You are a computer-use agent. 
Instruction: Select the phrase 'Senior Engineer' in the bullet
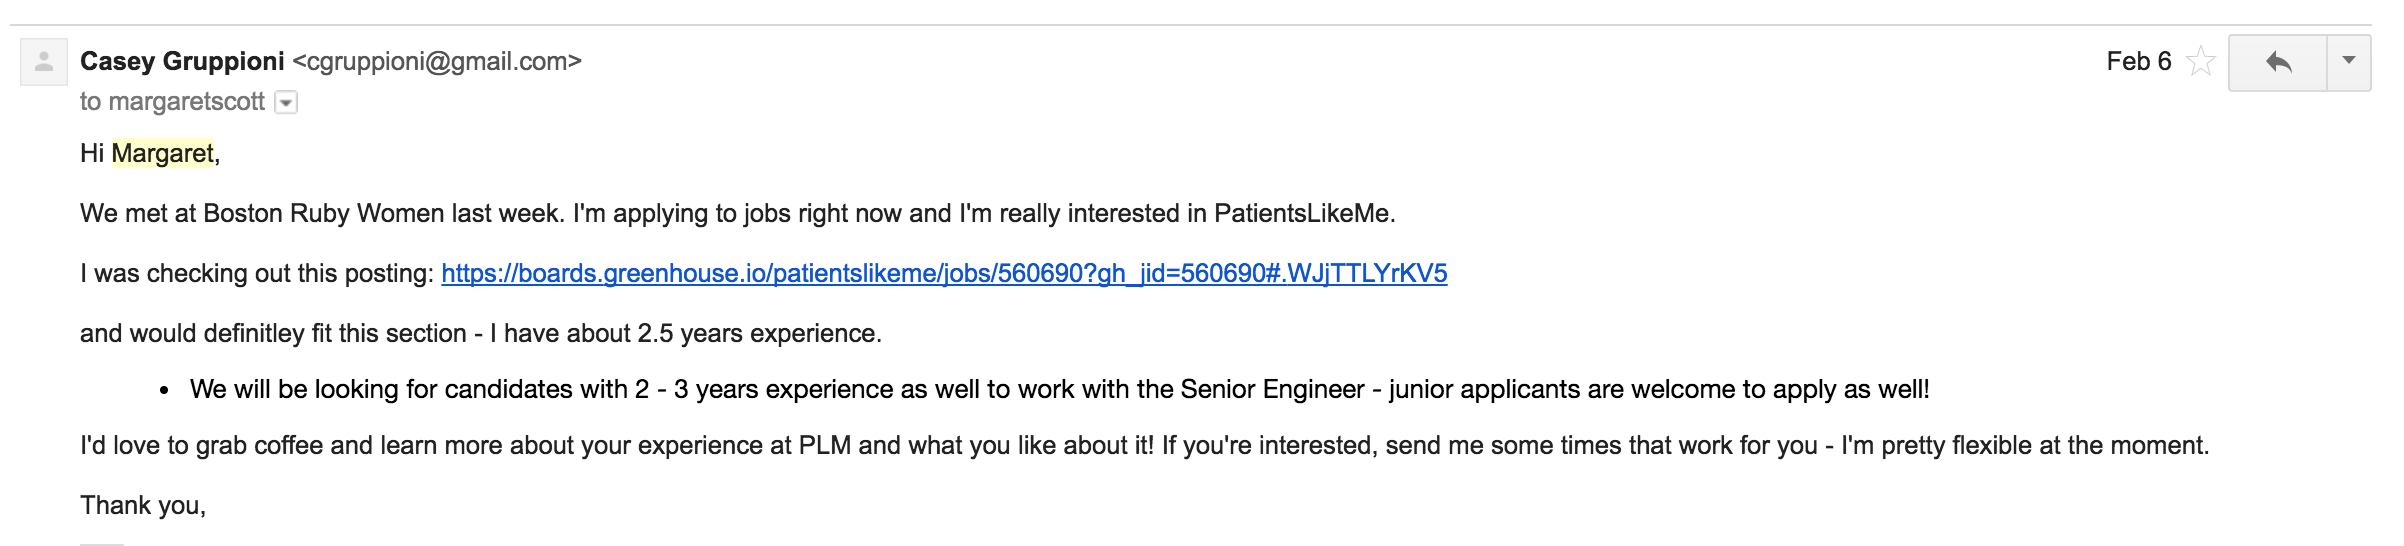[1272, 390]
